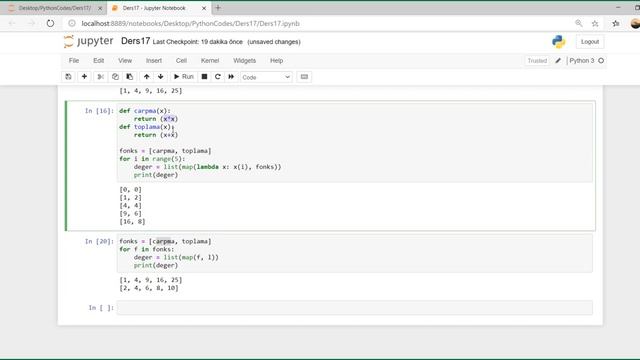Image resolution: width=640 pixels, height=360 pixels.
Task: Rename the notebook by clicking Ders17 title
Action: (x=136, y=41)
